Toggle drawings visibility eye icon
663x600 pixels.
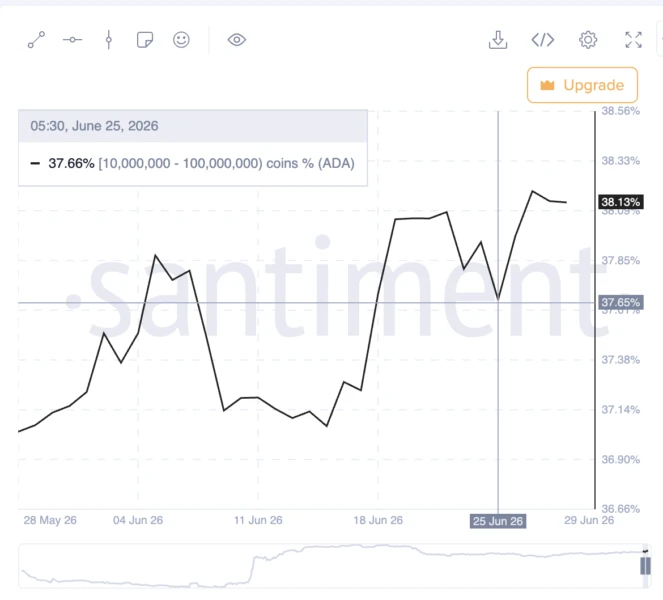tap(237, 40)
